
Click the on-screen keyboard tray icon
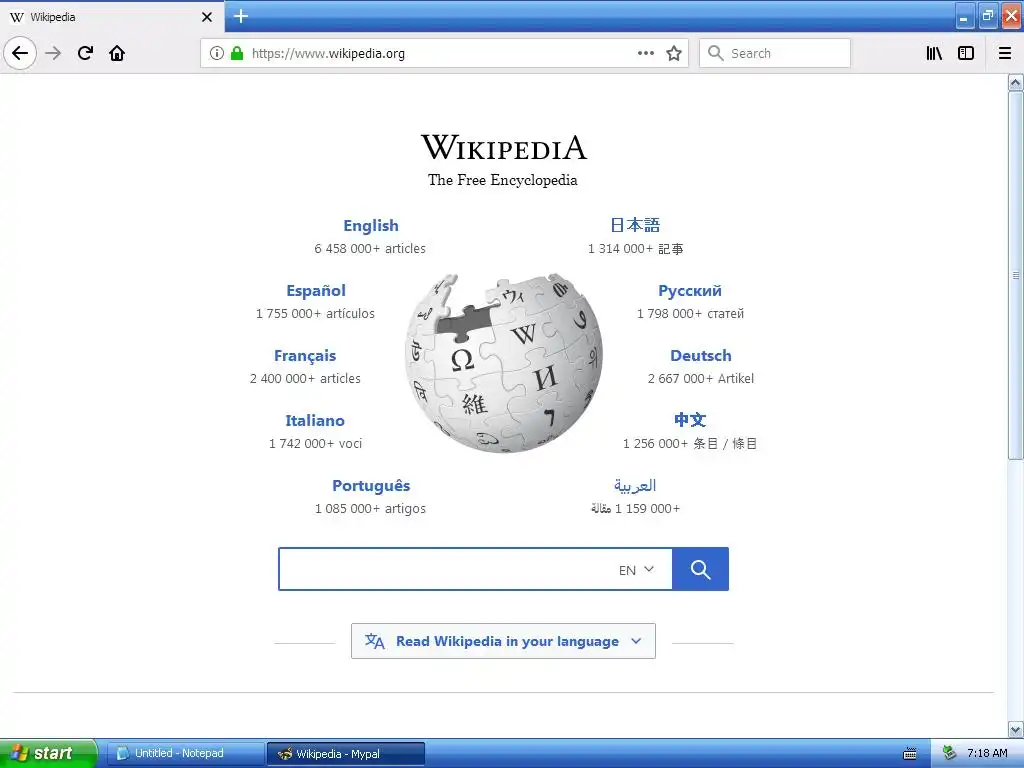coord(910,754)
